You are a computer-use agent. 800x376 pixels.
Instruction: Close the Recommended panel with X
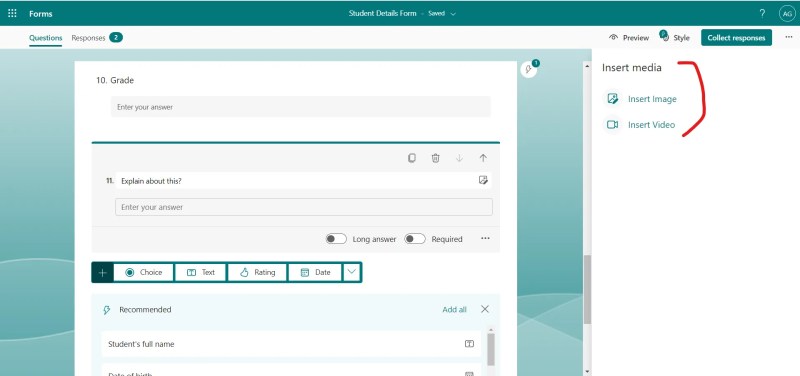click(485, 309)
